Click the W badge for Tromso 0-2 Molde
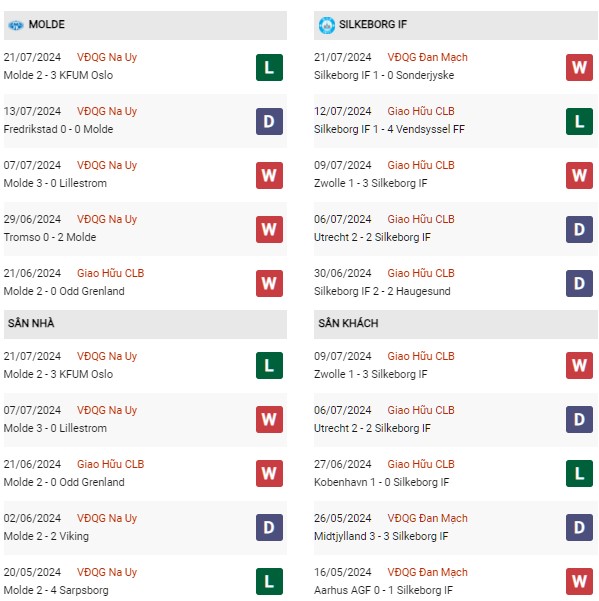Screen dimensions: 599x601 [269, 230]
